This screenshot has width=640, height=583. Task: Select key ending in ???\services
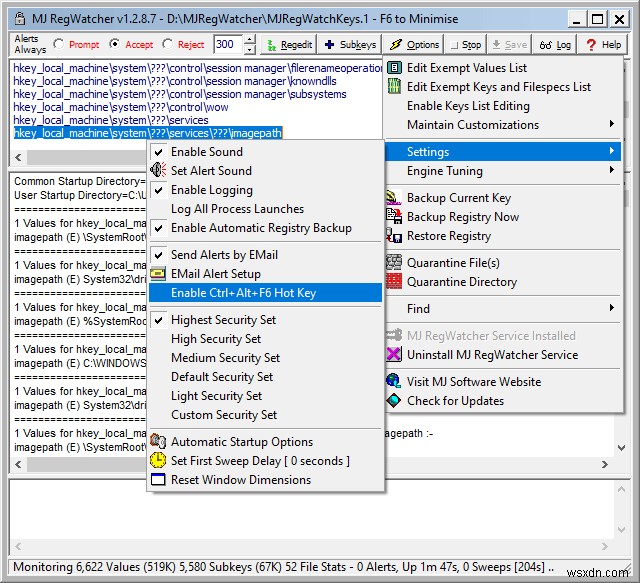coord(111,120)
